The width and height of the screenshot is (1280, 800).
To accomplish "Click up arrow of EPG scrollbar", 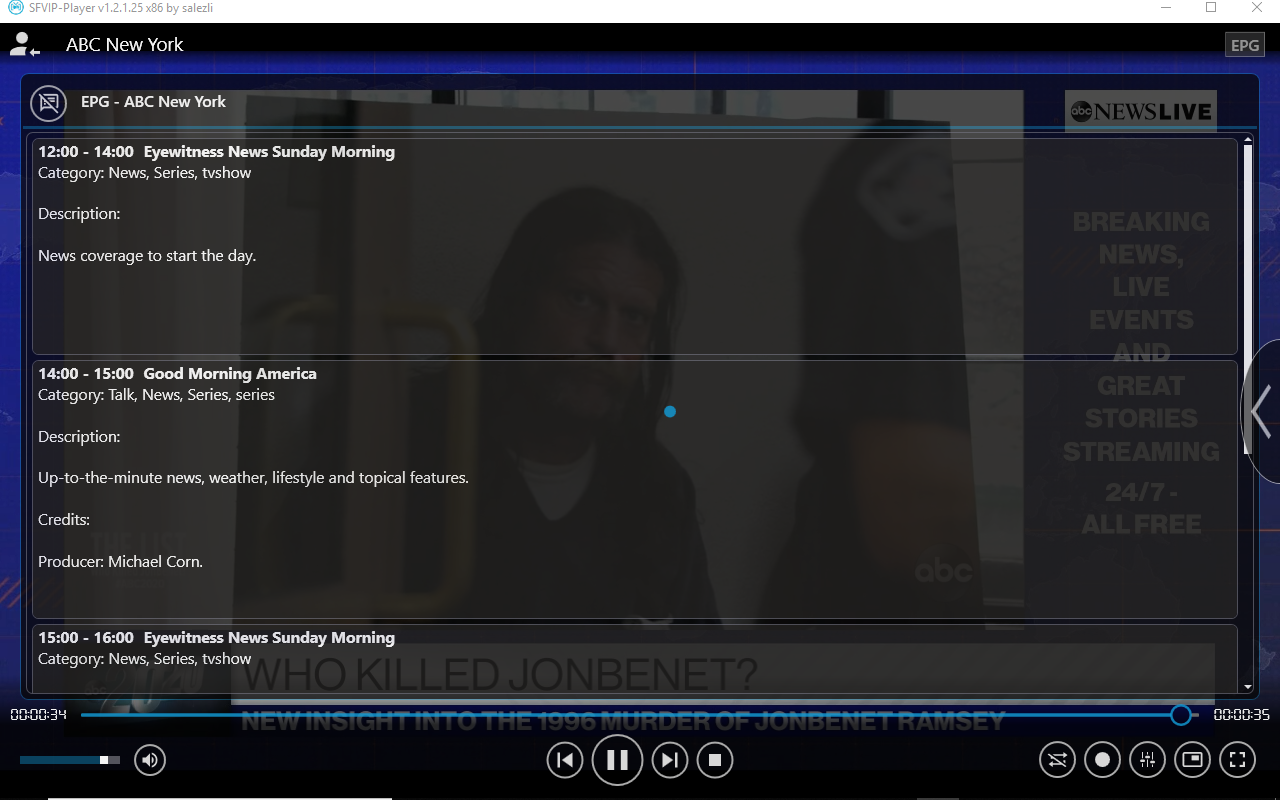I will [1248, 140].
